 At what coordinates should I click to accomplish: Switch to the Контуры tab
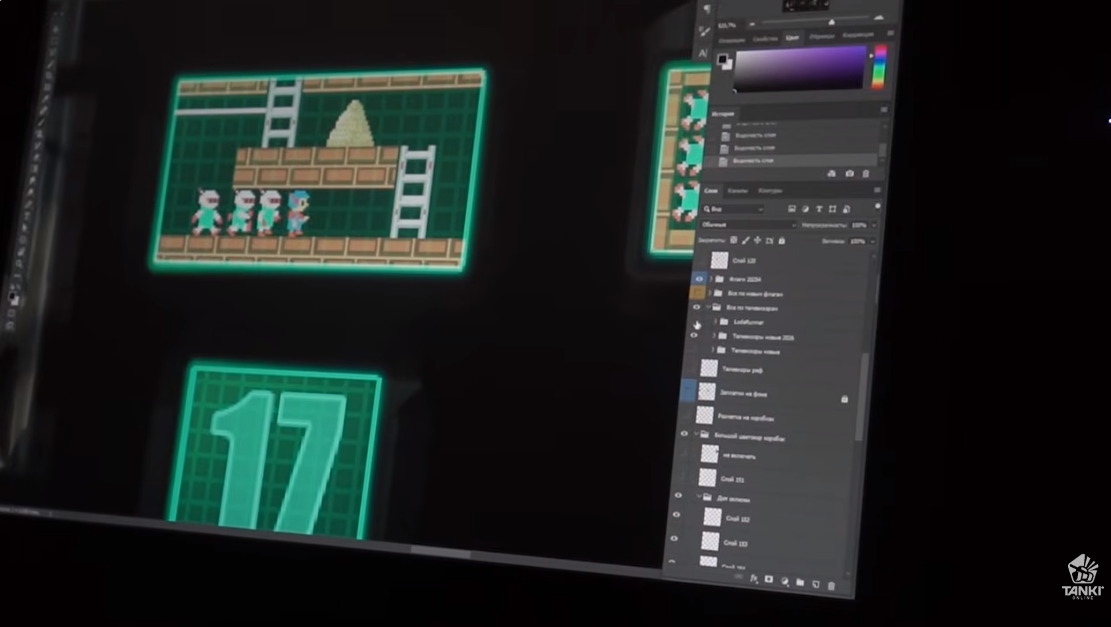[x=770, y=191]
